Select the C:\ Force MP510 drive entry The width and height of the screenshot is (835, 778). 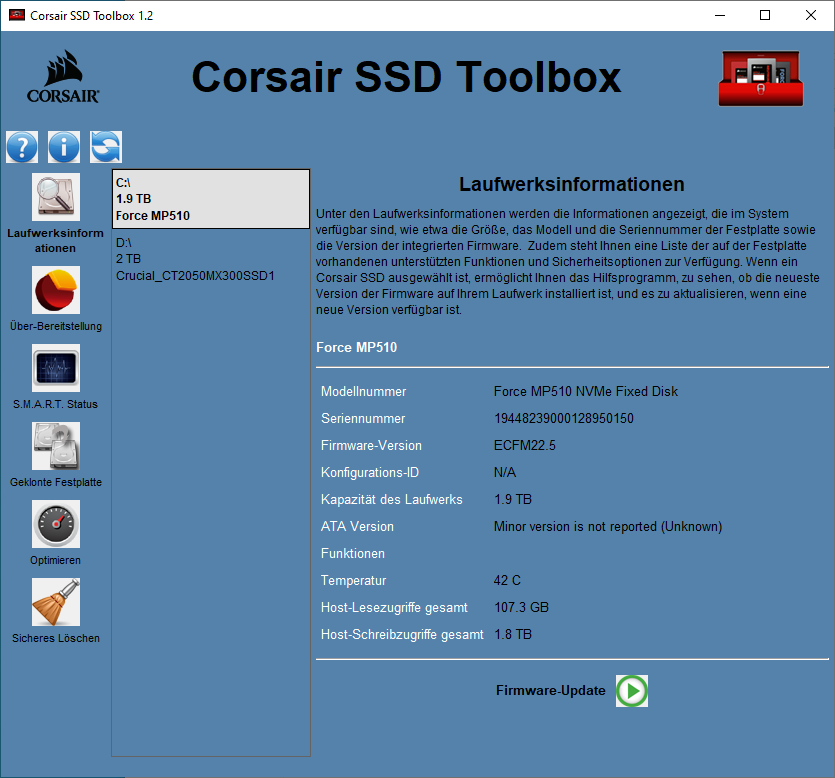(x=211, y=199)
